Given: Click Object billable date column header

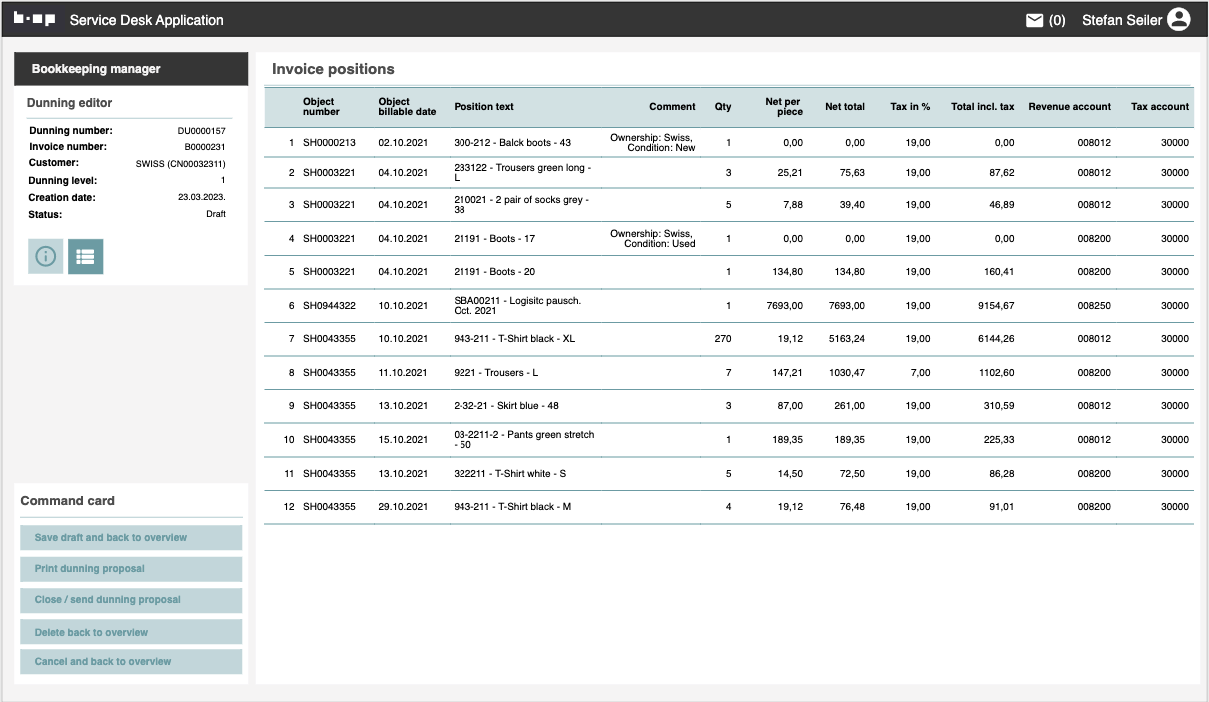Looking at the screenshot, I should point(407,106).
